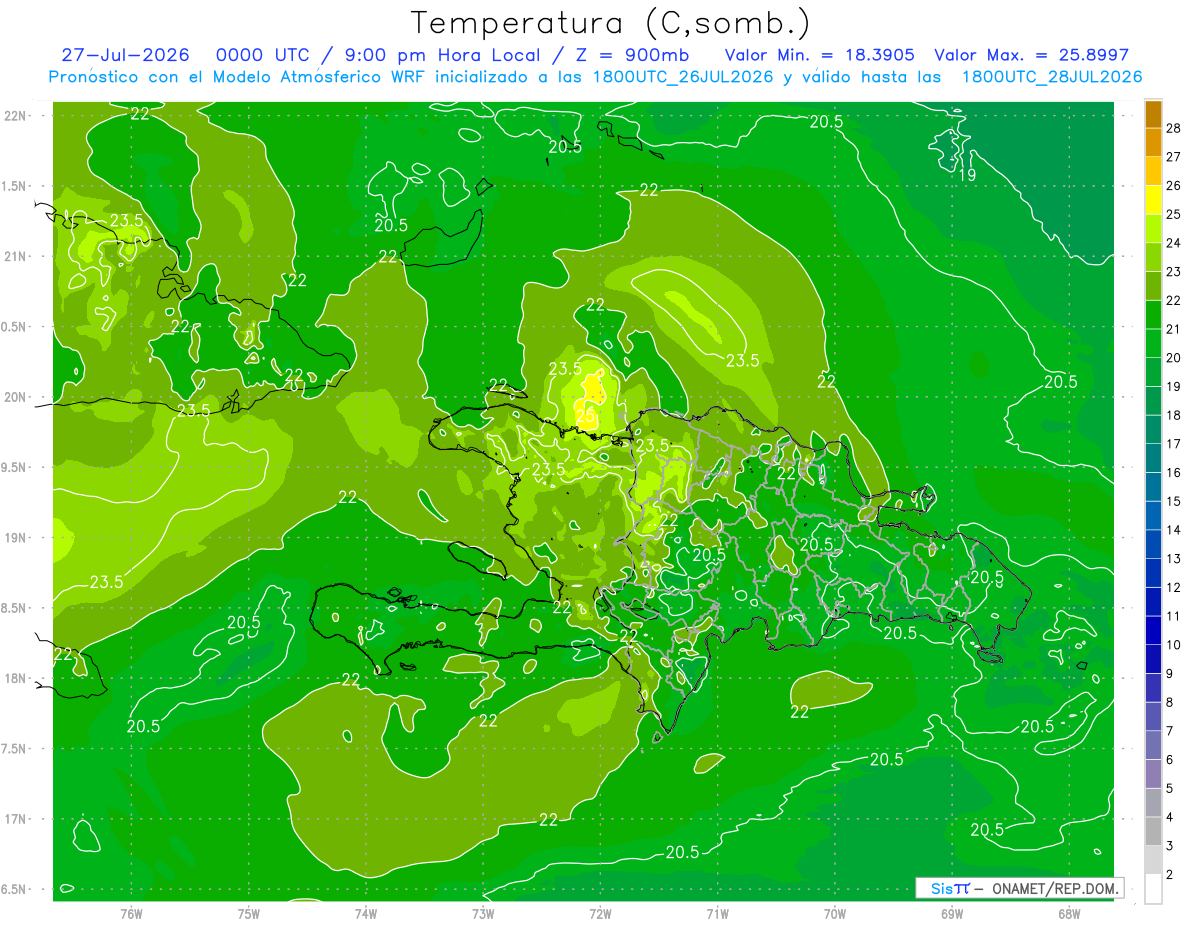The height and width of the screenshot is (927, 1200).
Task: Pick the dark blue swatch between 10 and 11
Action: (x=1153, y=631)
